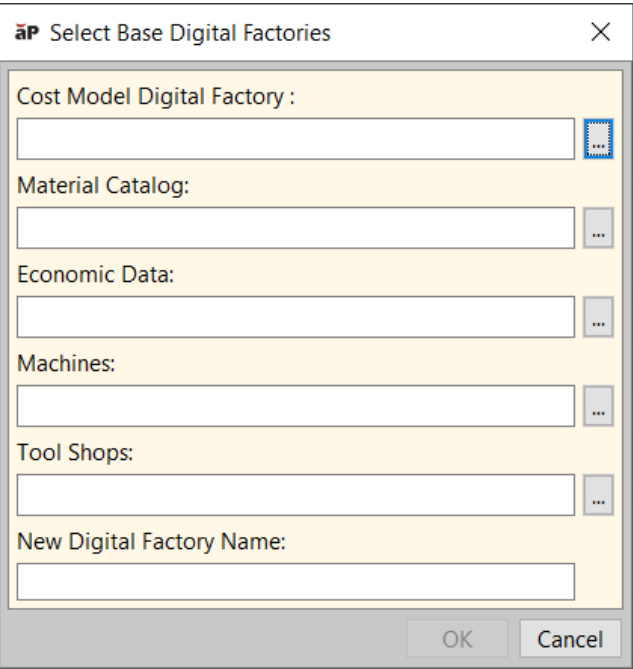
Task: Click the Tool Shops input box
Action: click(295, 495)
